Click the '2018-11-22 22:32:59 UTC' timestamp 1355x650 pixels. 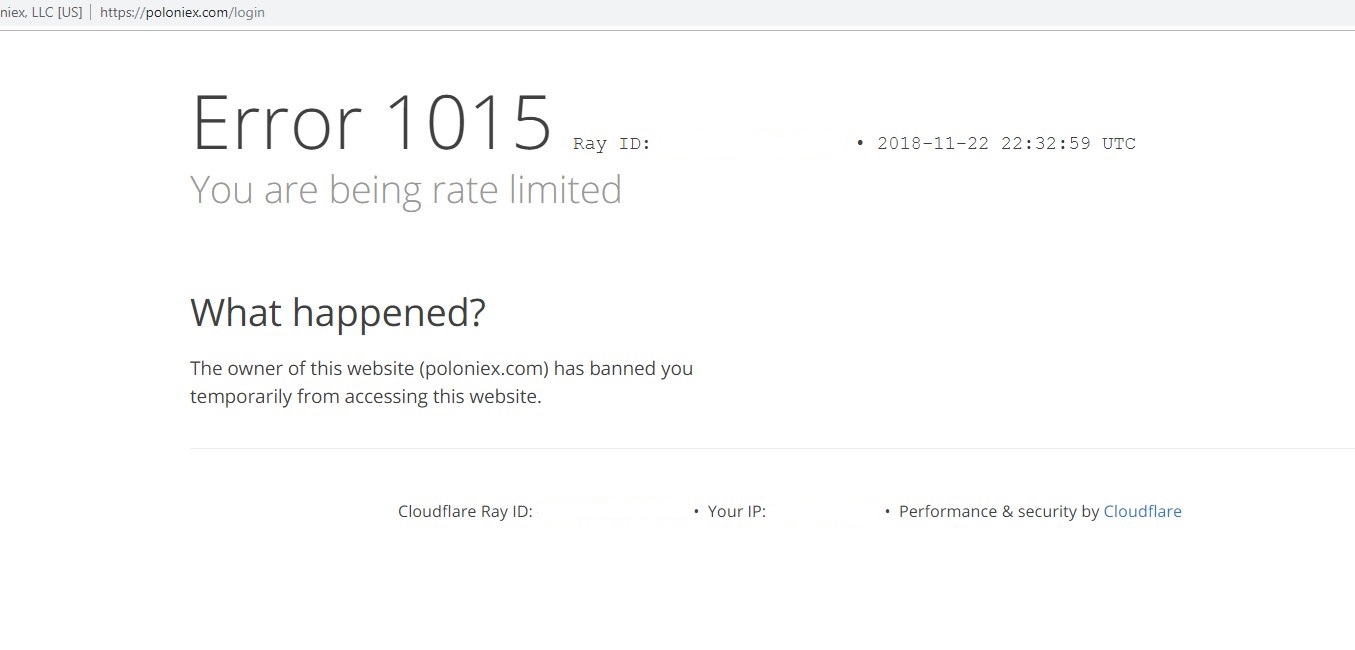click(1006, 143)
